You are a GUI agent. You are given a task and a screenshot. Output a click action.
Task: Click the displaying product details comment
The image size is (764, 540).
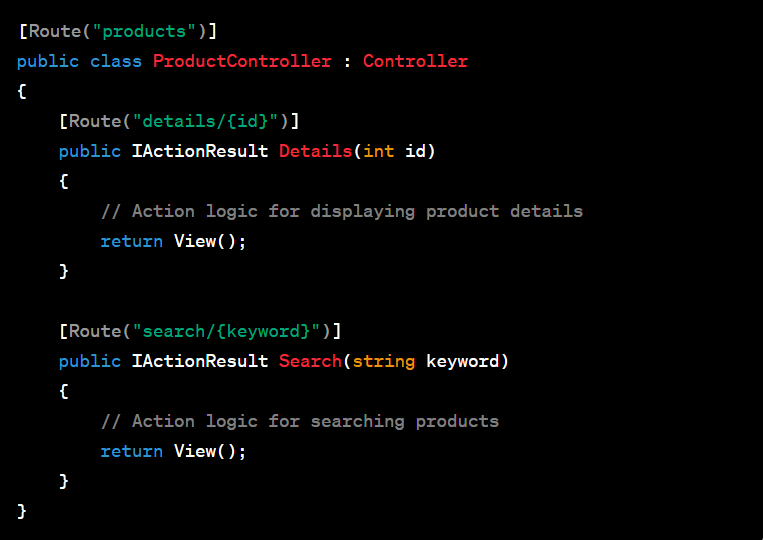pyautogui.click(x=342, y=211)
